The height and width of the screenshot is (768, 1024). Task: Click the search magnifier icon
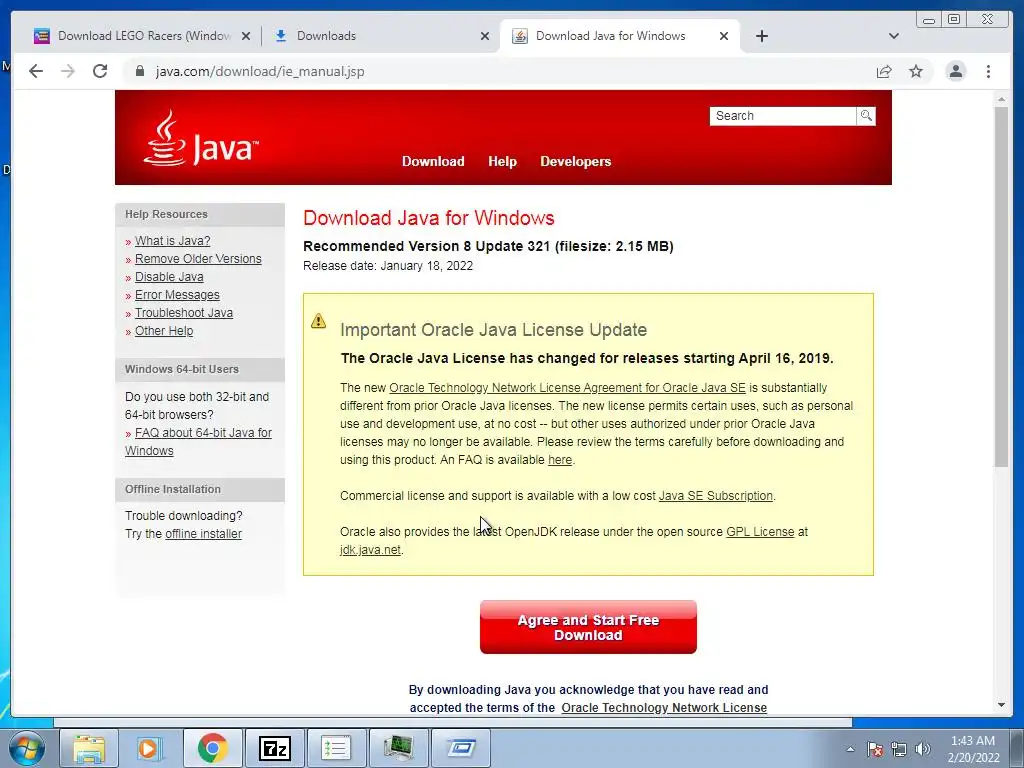point(866,116)
